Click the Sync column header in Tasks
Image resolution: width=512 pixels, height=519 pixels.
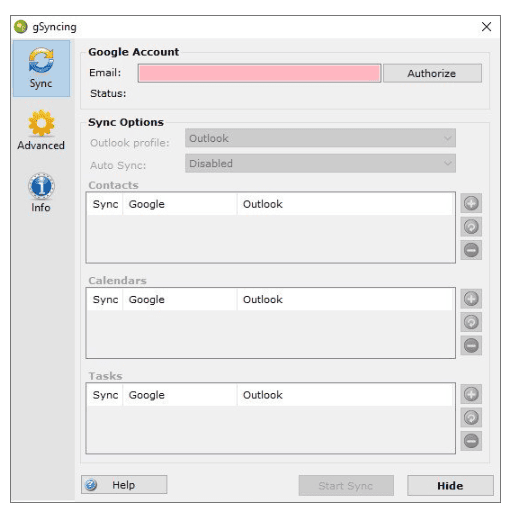[105, 395]
